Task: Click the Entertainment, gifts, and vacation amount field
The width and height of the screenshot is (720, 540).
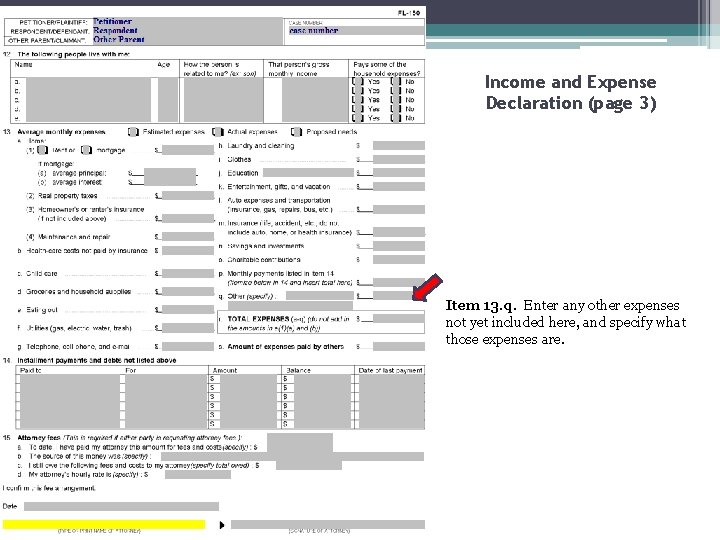Action: (x=399, y=187)
